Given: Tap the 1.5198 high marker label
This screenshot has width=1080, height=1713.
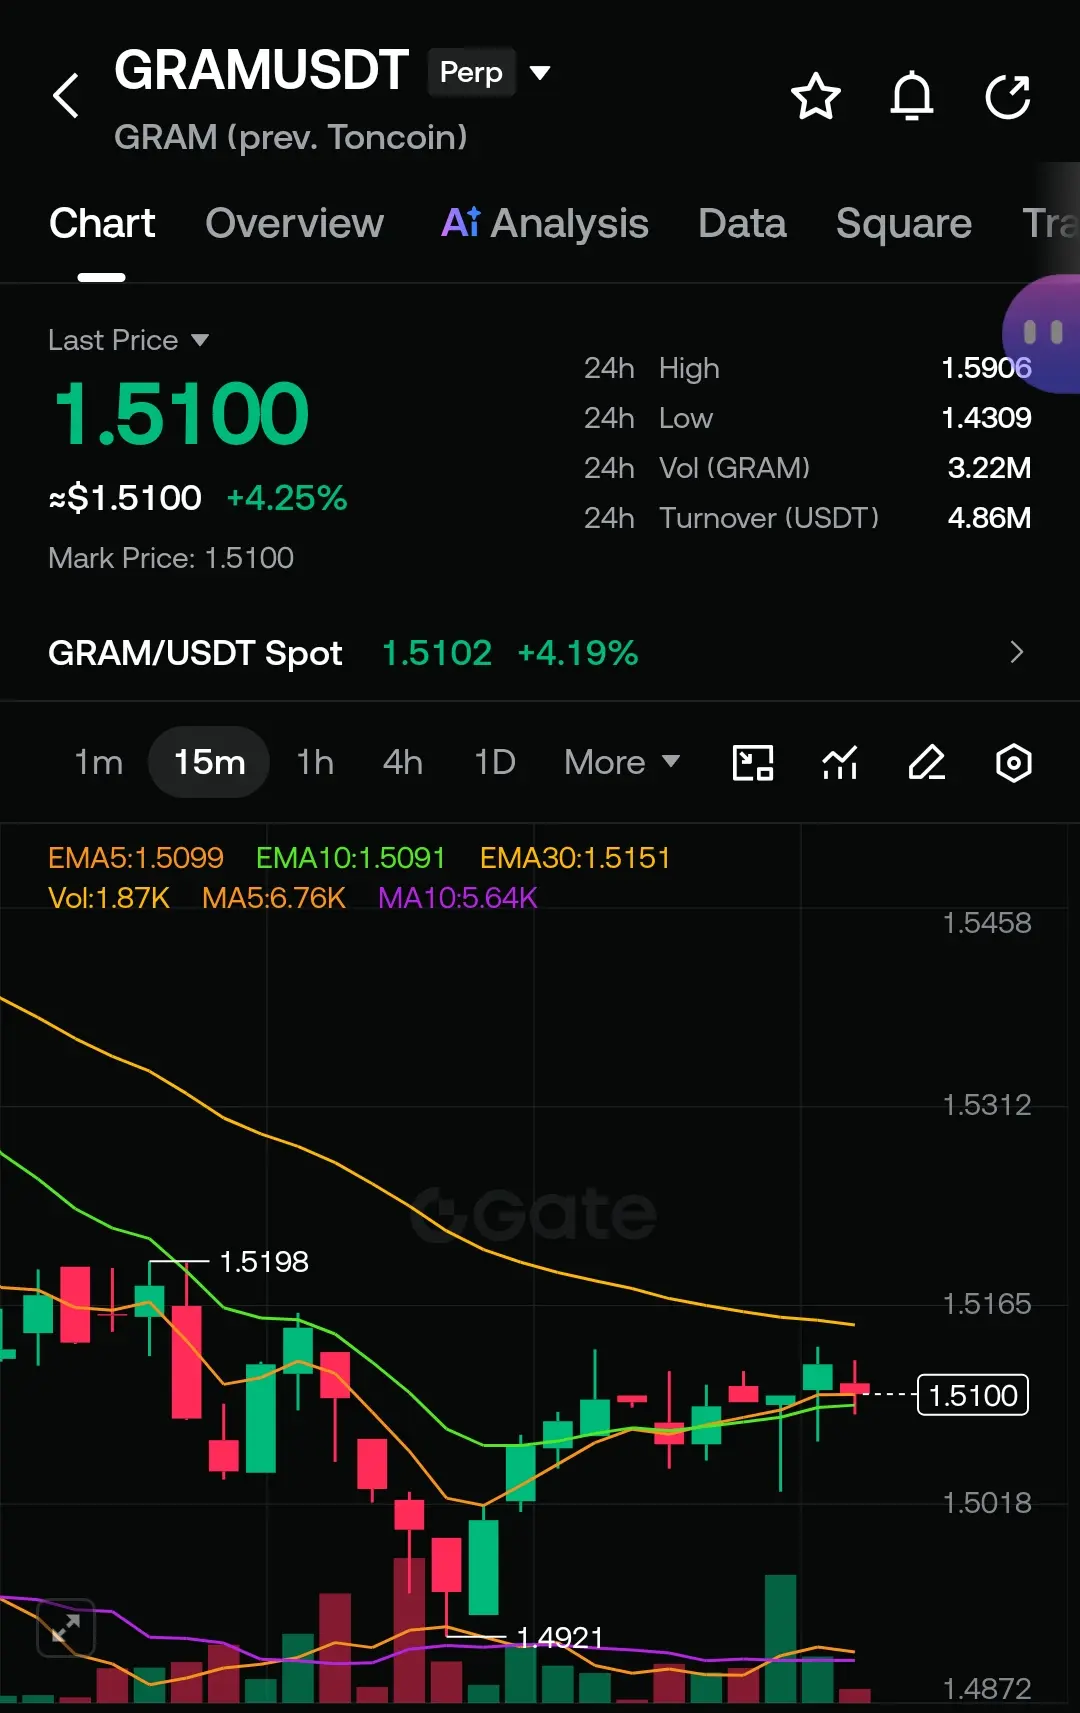Looking at the screenshot, I should 264,1262.
